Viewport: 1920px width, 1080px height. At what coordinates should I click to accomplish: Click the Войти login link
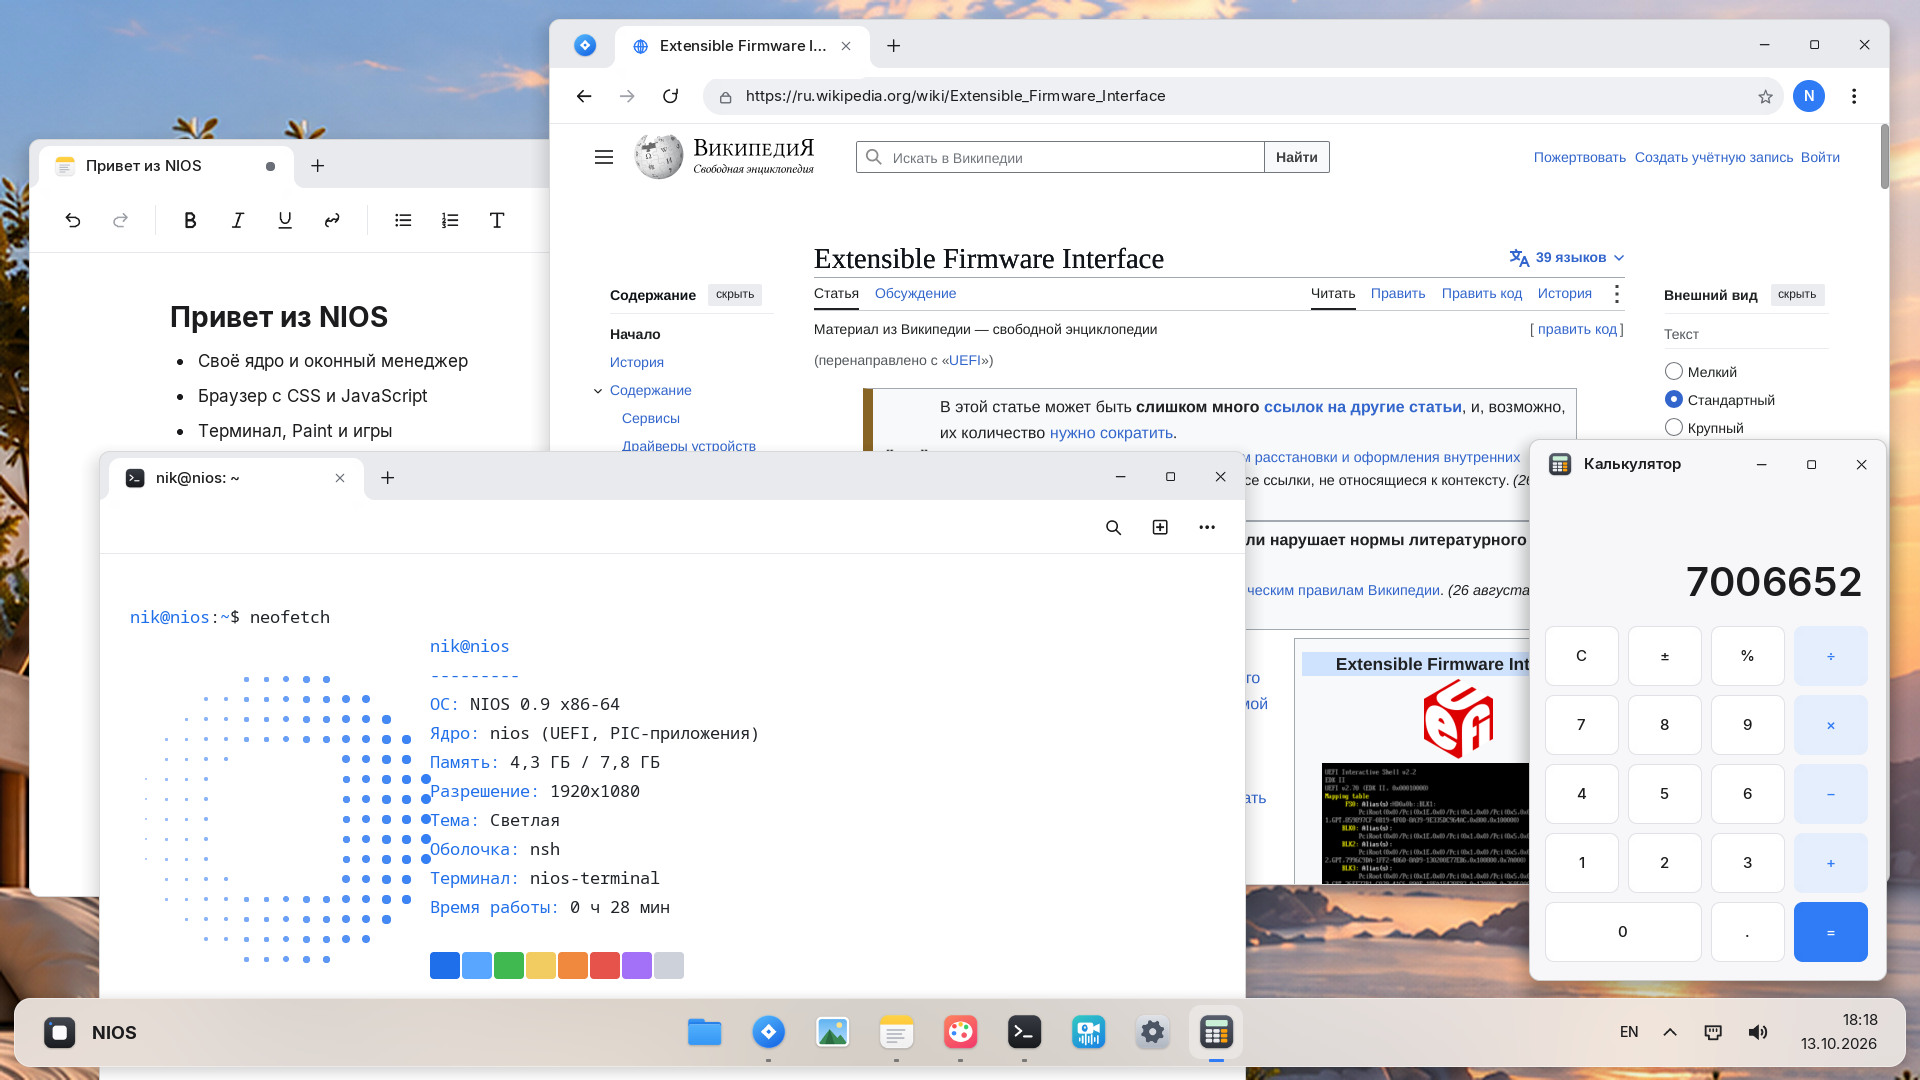coord(1820,157)
